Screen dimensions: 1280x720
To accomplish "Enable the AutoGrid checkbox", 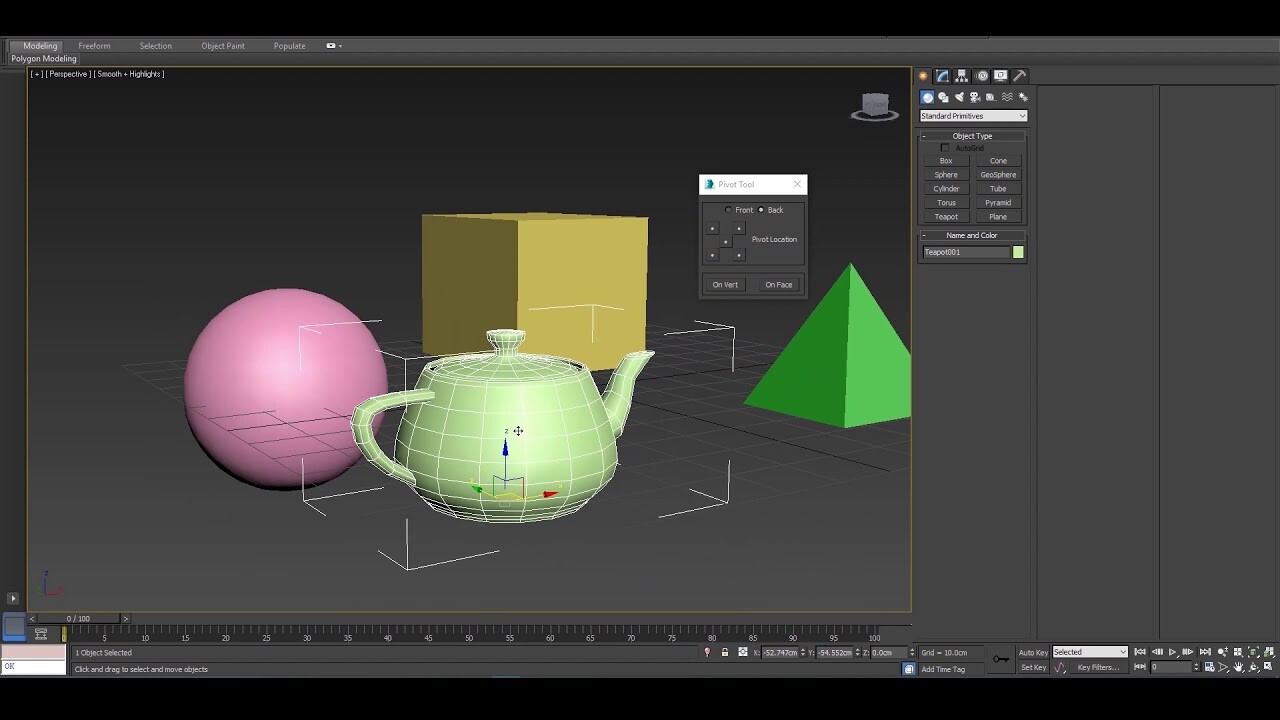I will [x=945, y=147].
